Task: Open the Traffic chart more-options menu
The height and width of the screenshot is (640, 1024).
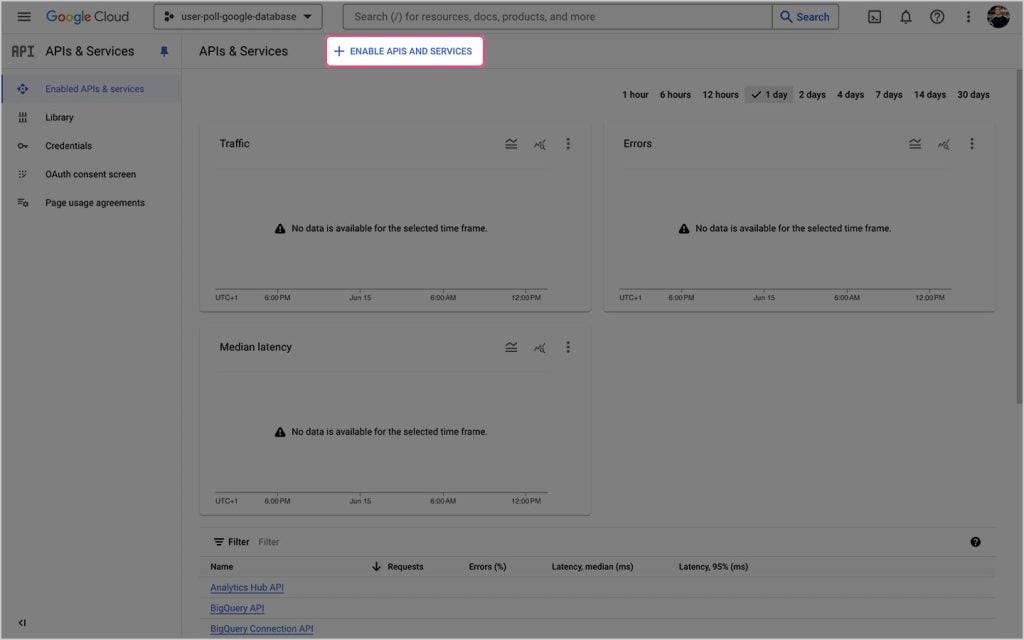Action: (568, 144)
